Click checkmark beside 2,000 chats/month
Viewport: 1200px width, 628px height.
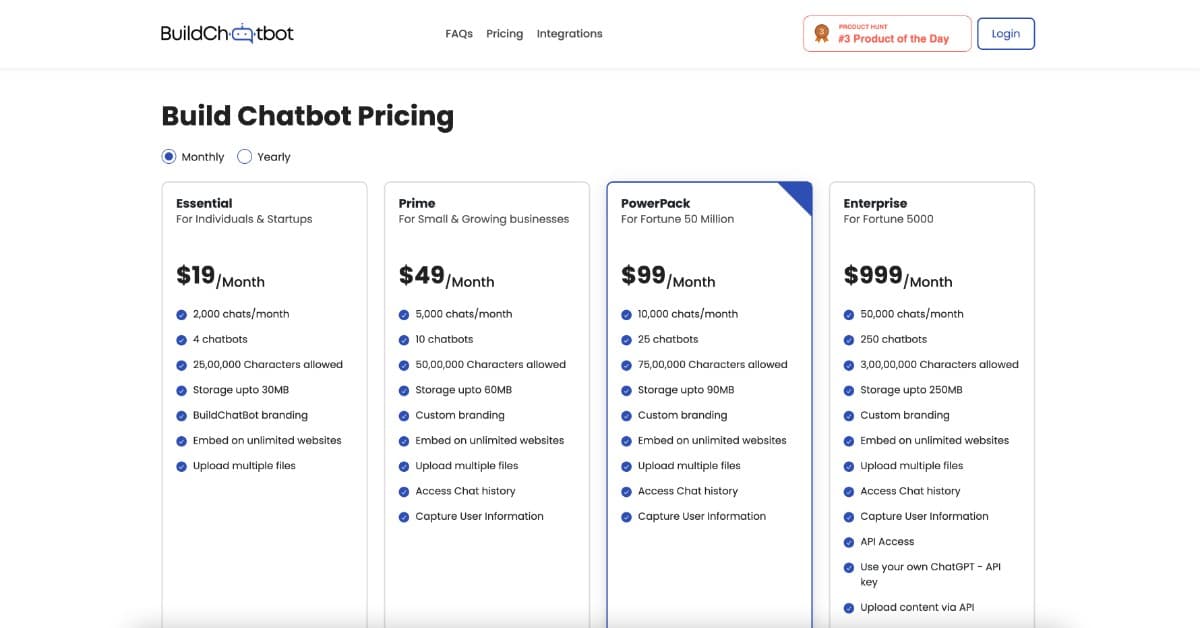[182, 314]
